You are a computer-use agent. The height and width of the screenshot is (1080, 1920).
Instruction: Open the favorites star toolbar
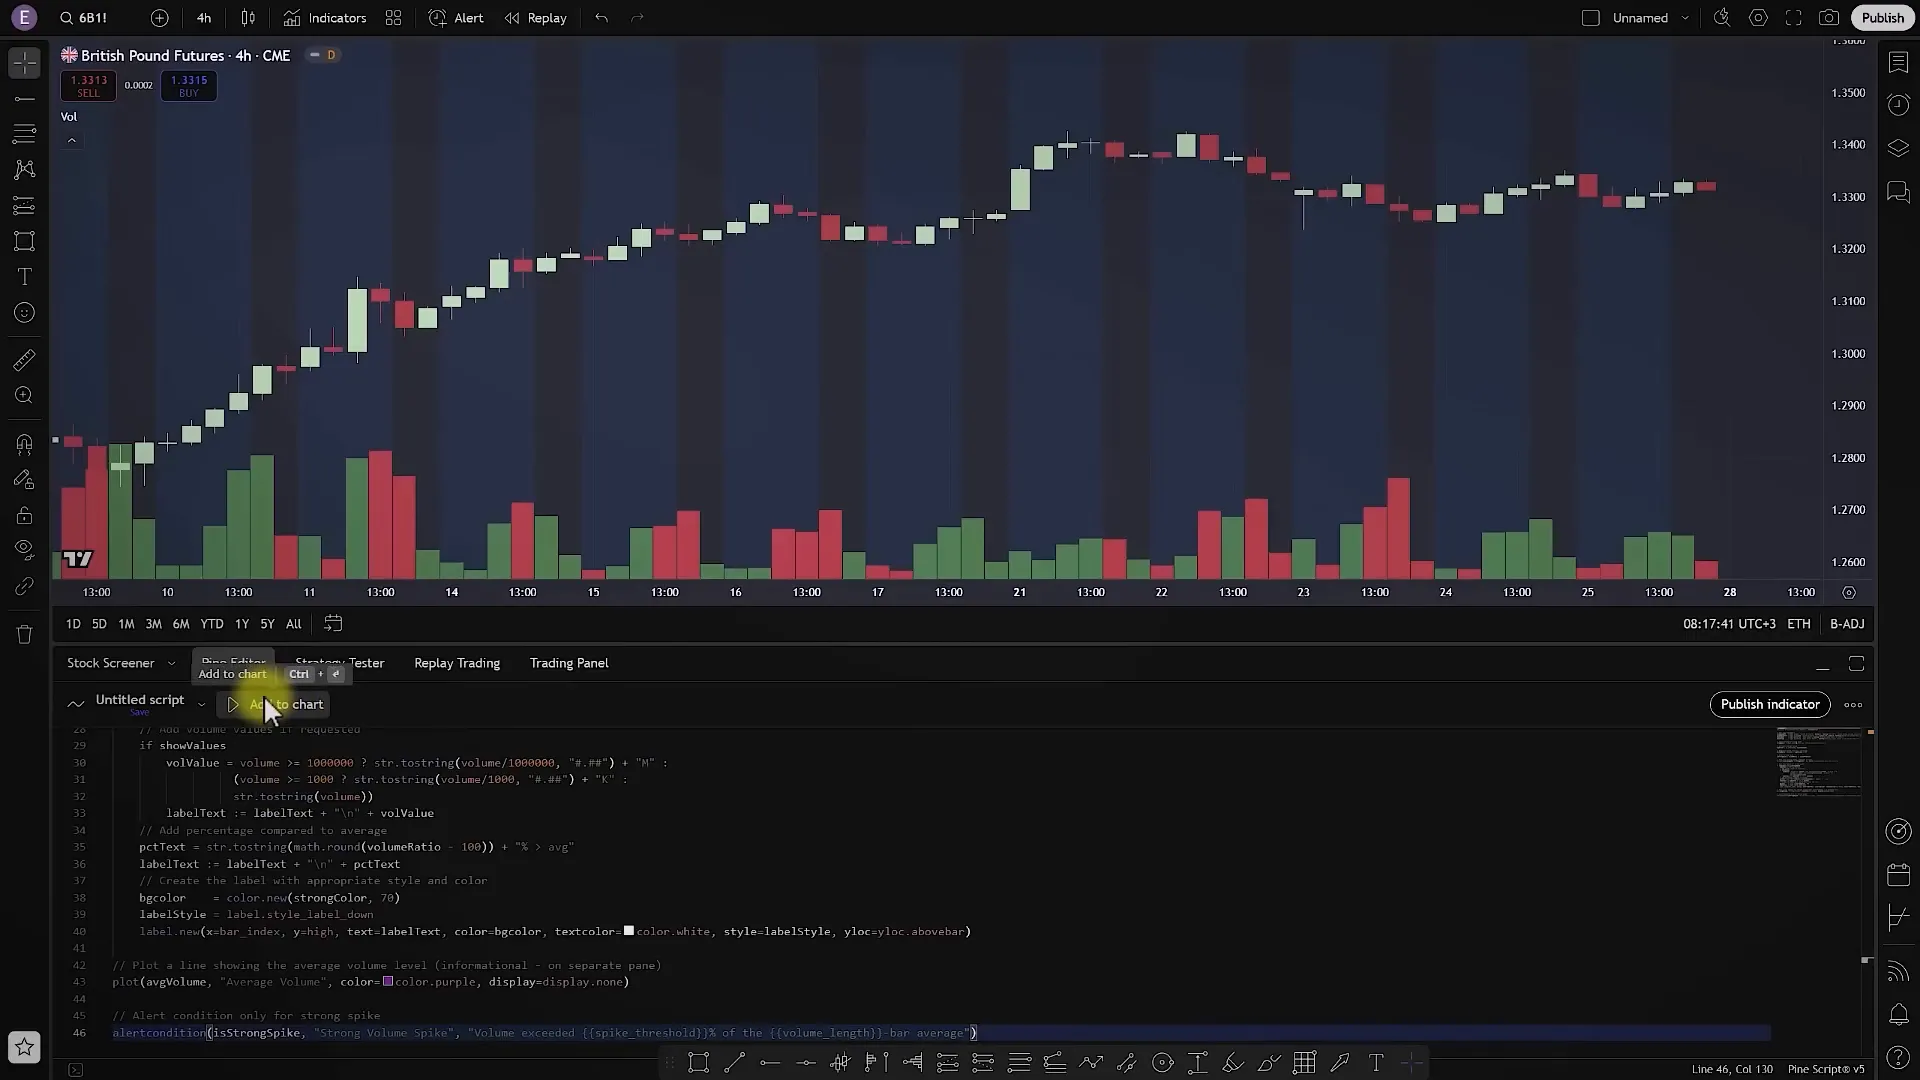tap(25, 1047)
